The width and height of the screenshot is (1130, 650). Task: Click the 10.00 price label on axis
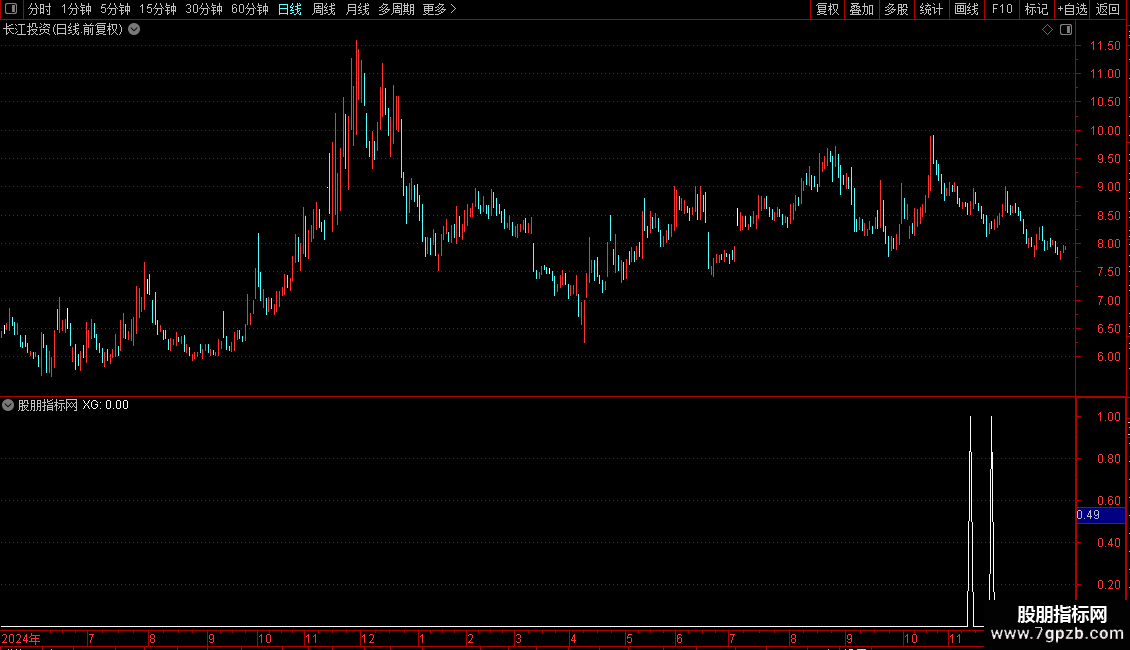[1105, 130]
